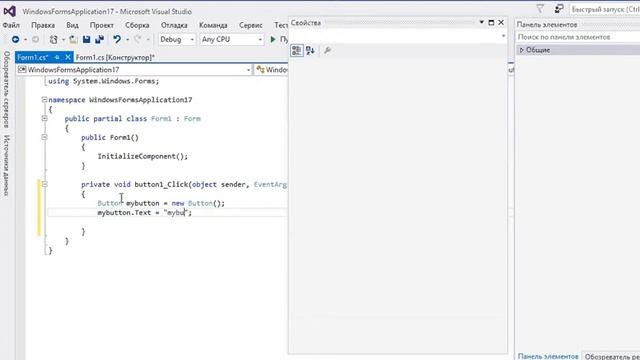
Task: Open the Проект menu
Action: tap(102, 25)
